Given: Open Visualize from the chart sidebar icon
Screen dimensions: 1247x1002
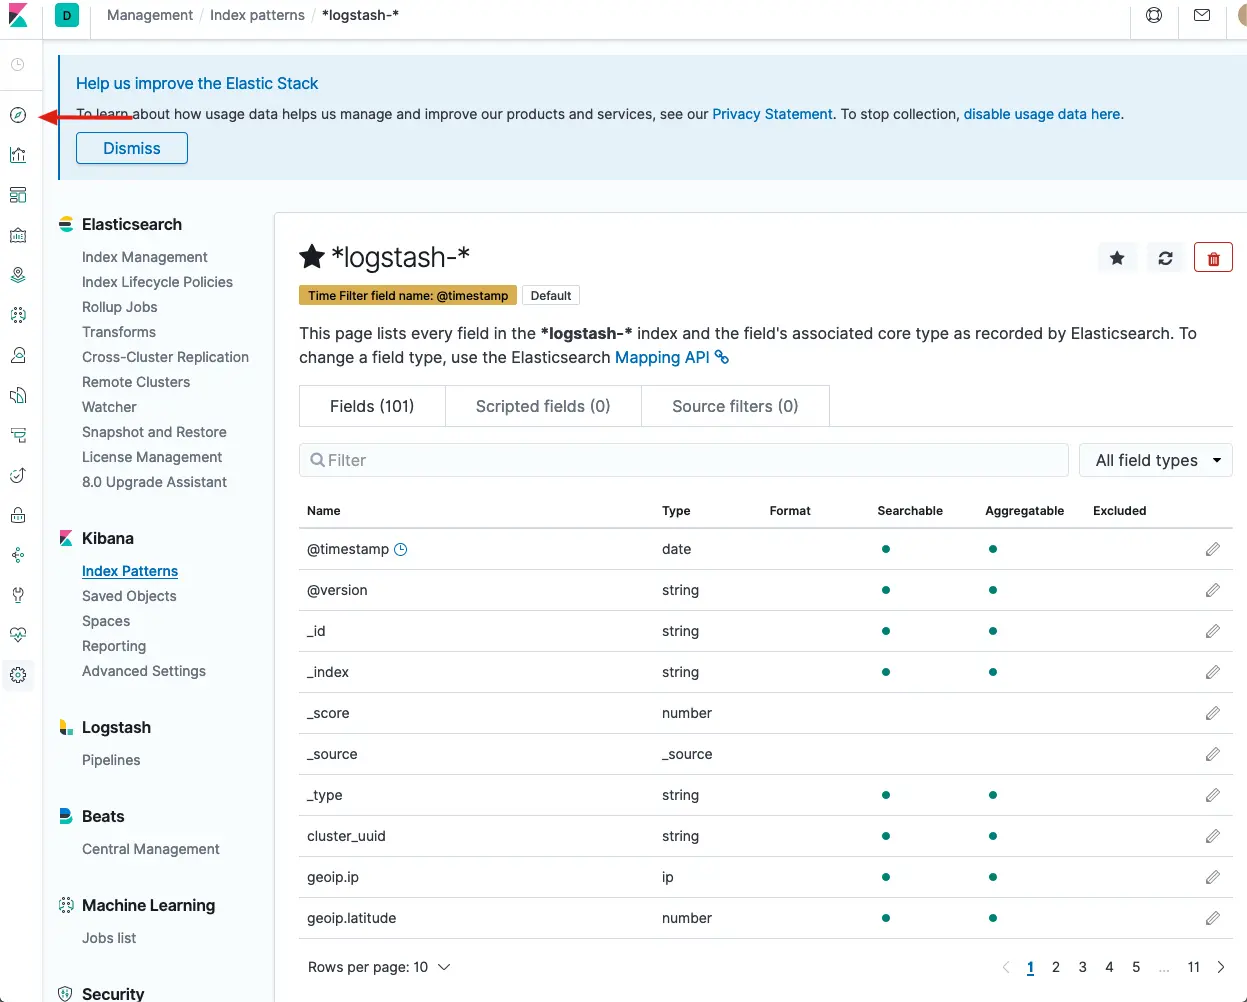Looking at the screenshot, I should pyautogui.click(x=18, y=155).
